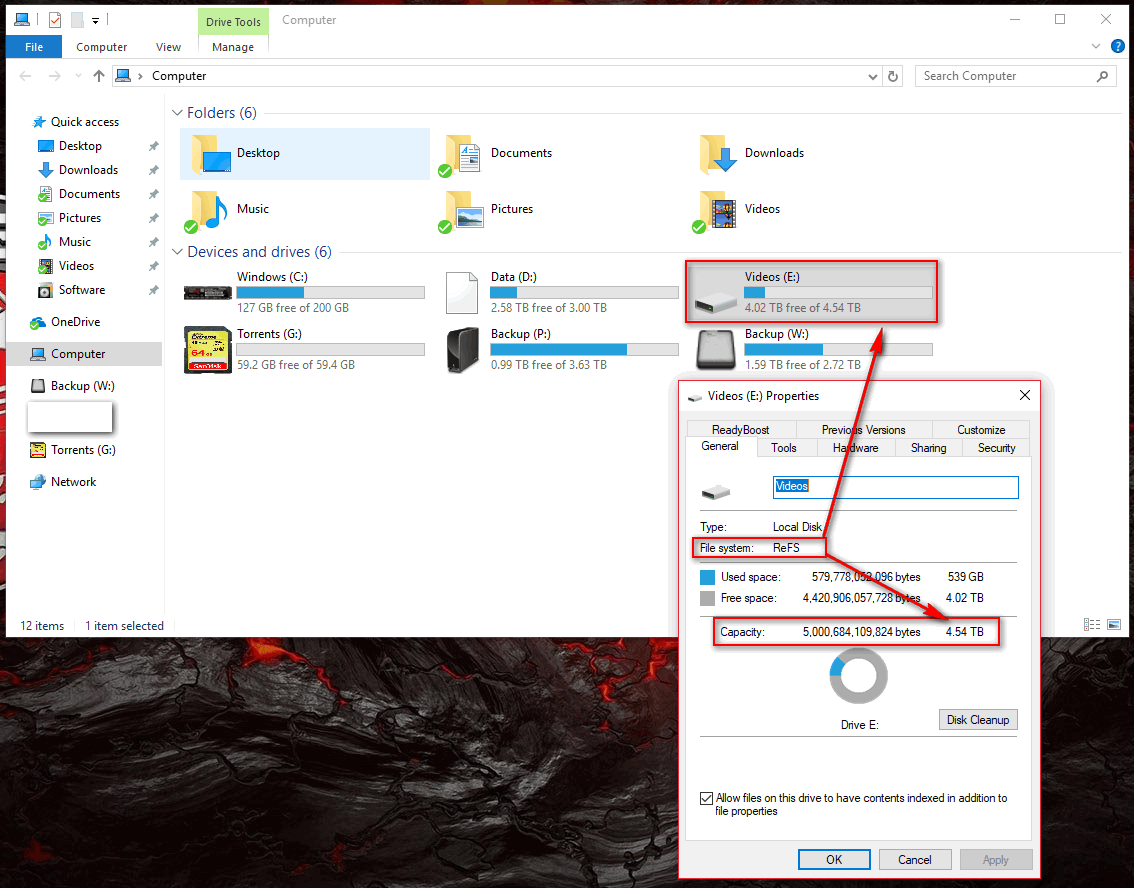Open Explorer help question mark icon
The width and height of the screenshot is (1134, 888).
(x=1117, y=46)
